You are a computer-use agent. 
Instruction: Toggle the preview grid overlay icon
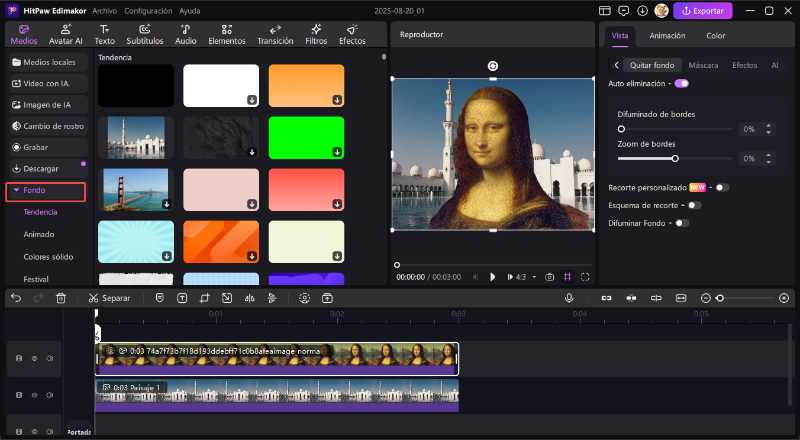coord(567,277)
